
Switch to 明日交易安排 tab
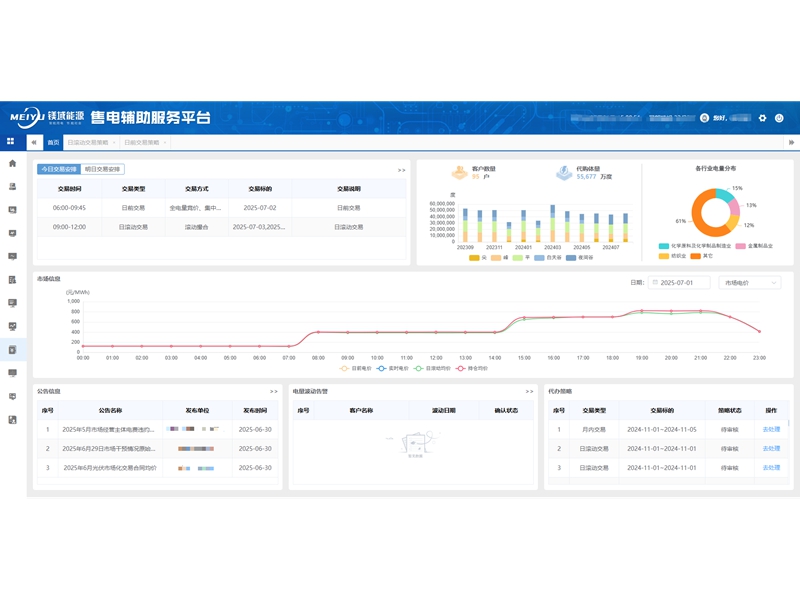point(102,170)
